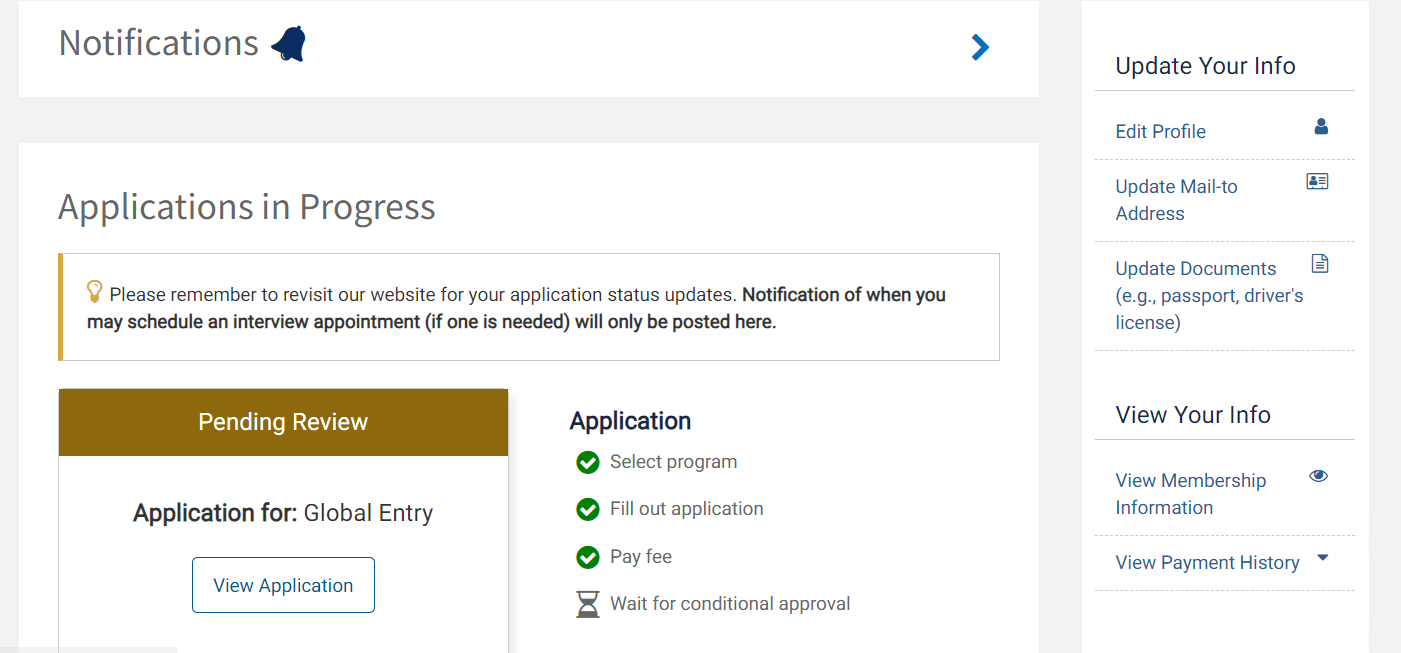
Task: Click the Notifications bell icon
Action: pyautogui.click(x=288, y=44)
